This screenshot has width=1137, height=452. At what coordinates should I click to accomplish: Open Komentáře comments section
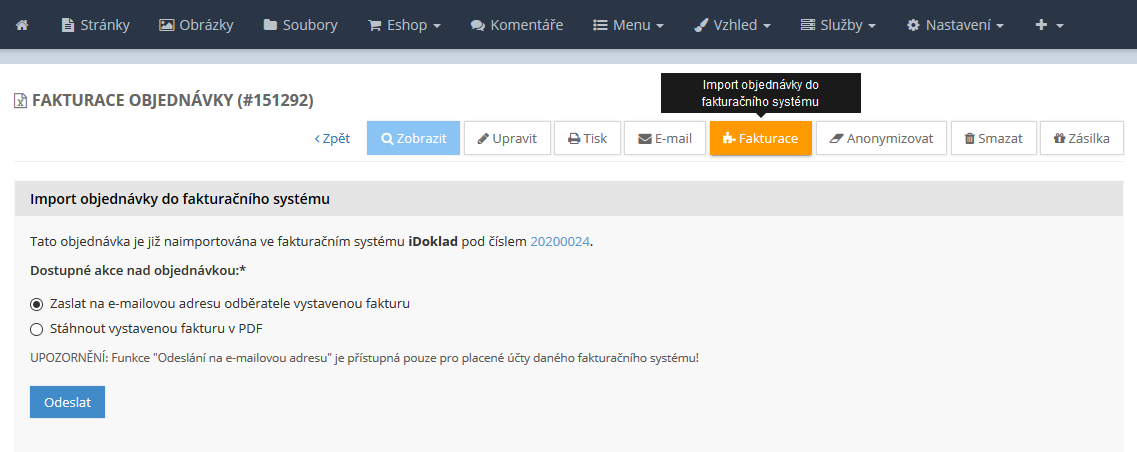pyautogui.click(x=516, y=25)
